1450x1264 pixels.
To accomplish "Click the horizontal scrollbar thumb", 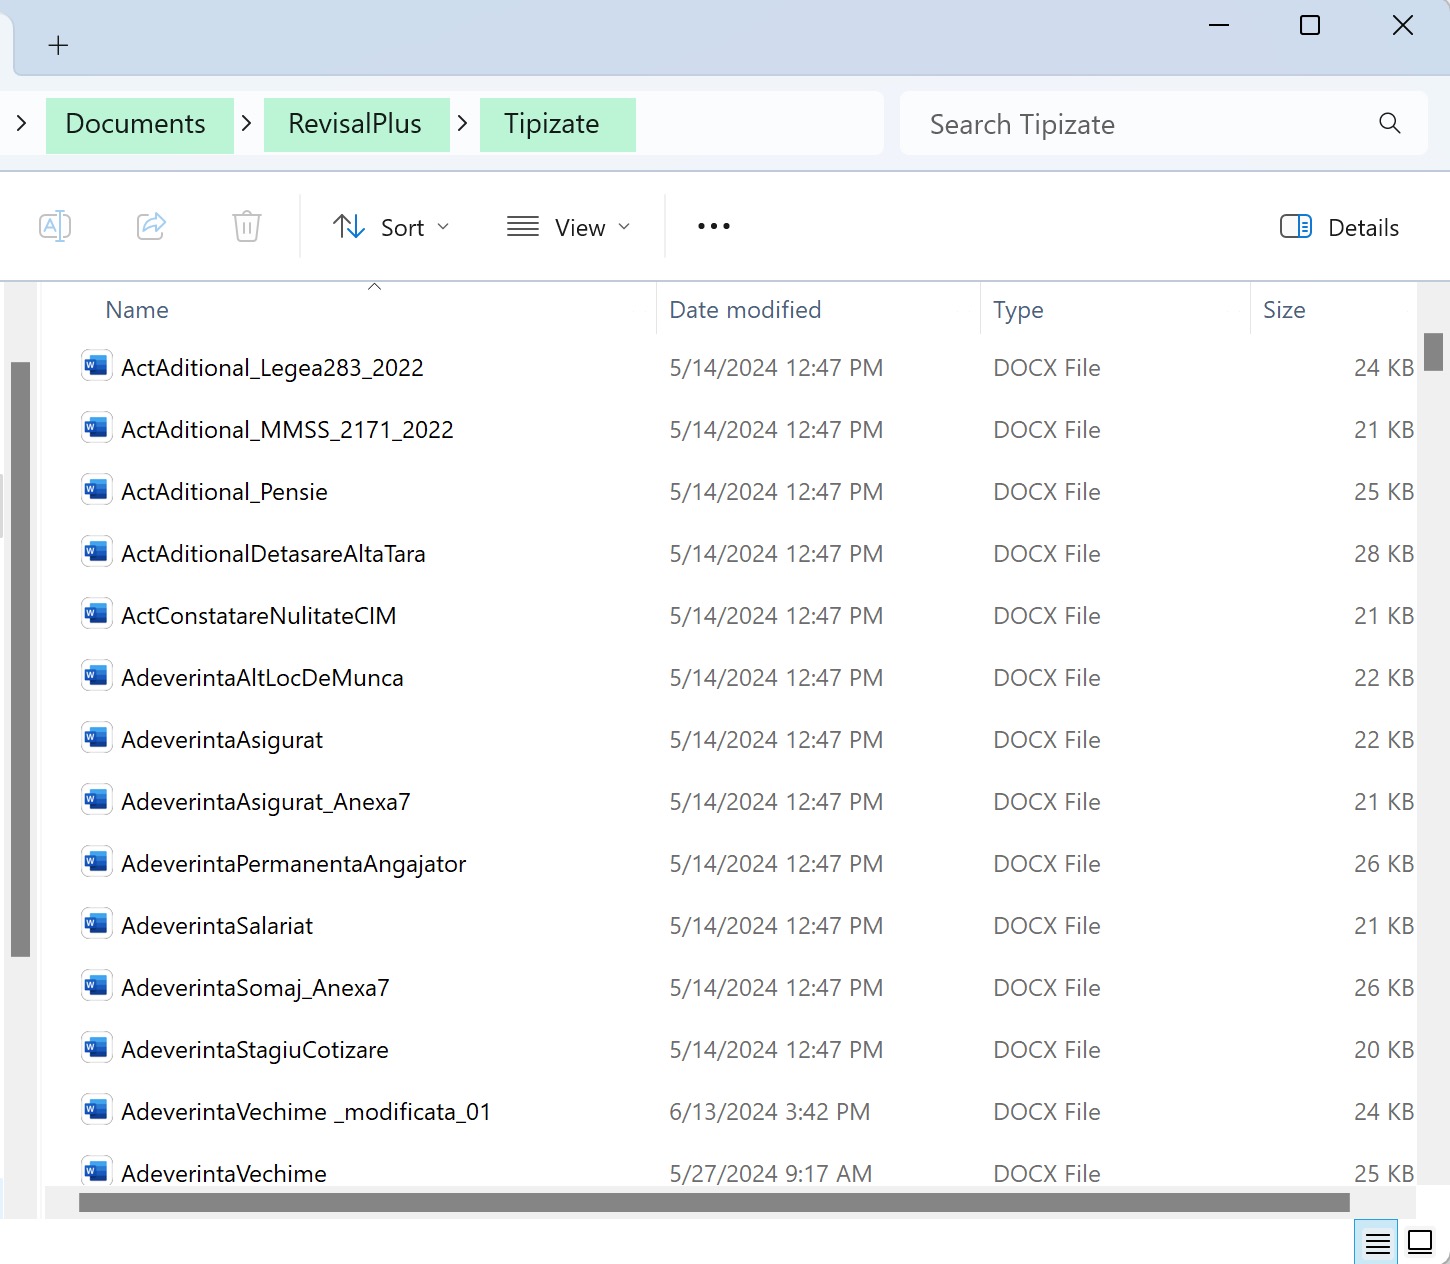I will [x=714, y=1202].
